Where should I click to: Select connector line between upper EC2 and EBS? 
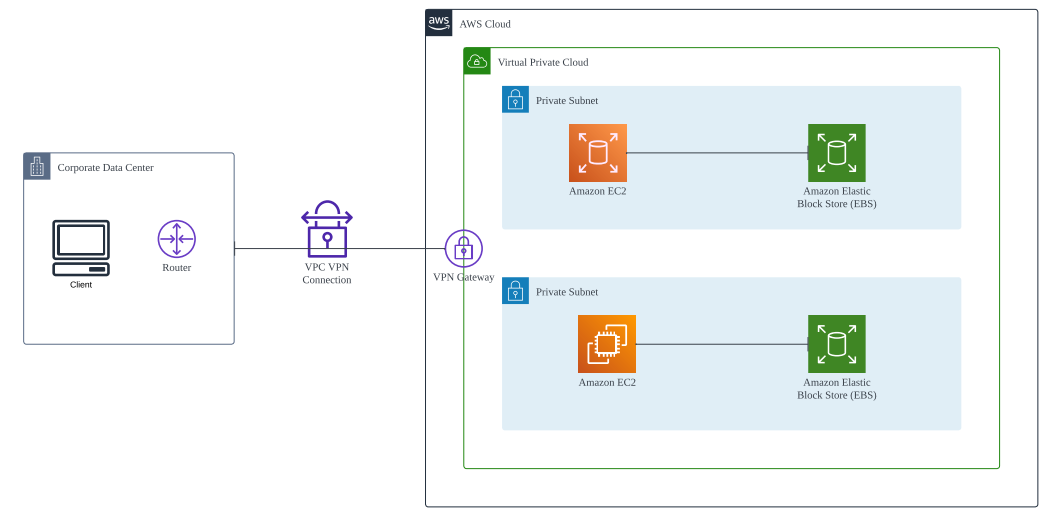[717, 153]
